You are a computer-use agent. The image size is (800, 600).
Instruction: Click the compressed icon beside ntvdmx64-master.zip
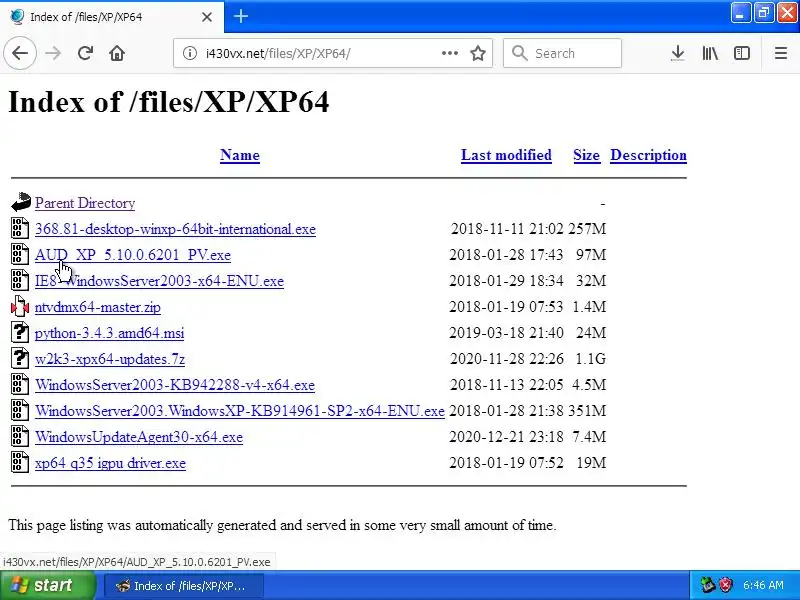[x=20, y=307]
